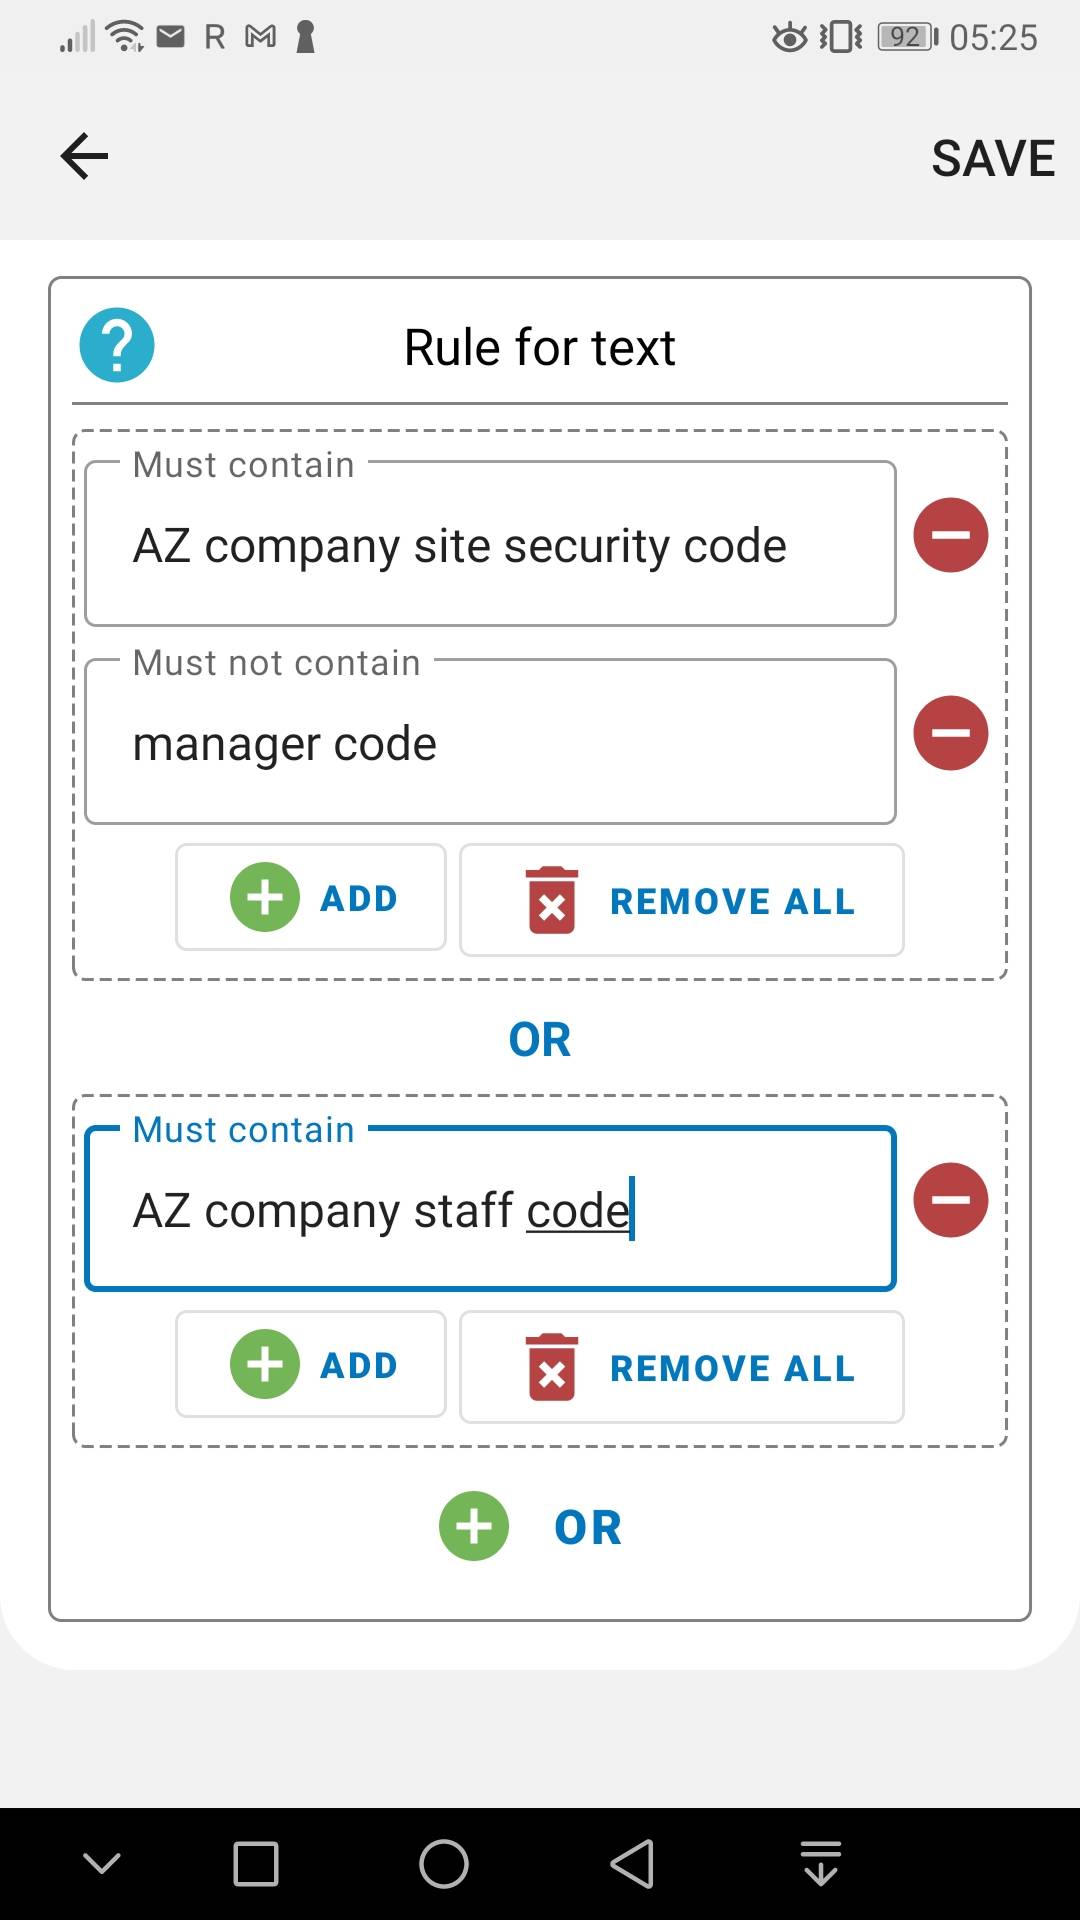The image size is (1080, 1920).
Task: Edit the 'manager code' field
Action: [x=490, y=742]
